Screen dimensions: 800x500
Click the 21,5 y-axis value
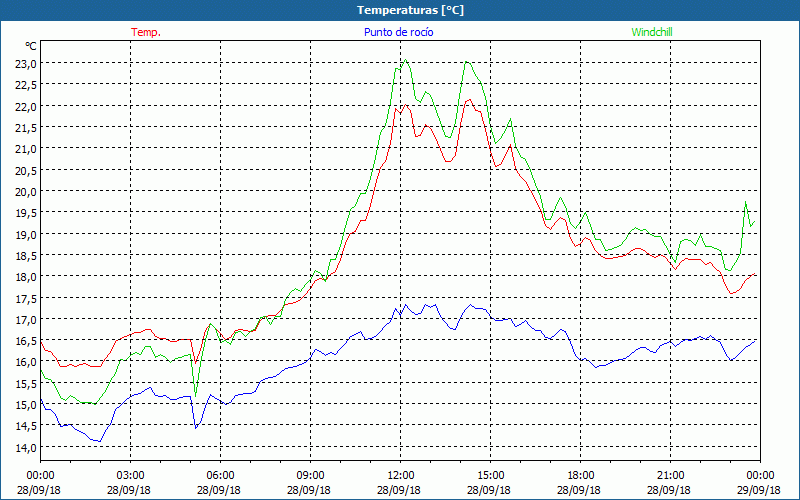pyautogui.click(x=26, y=128)
